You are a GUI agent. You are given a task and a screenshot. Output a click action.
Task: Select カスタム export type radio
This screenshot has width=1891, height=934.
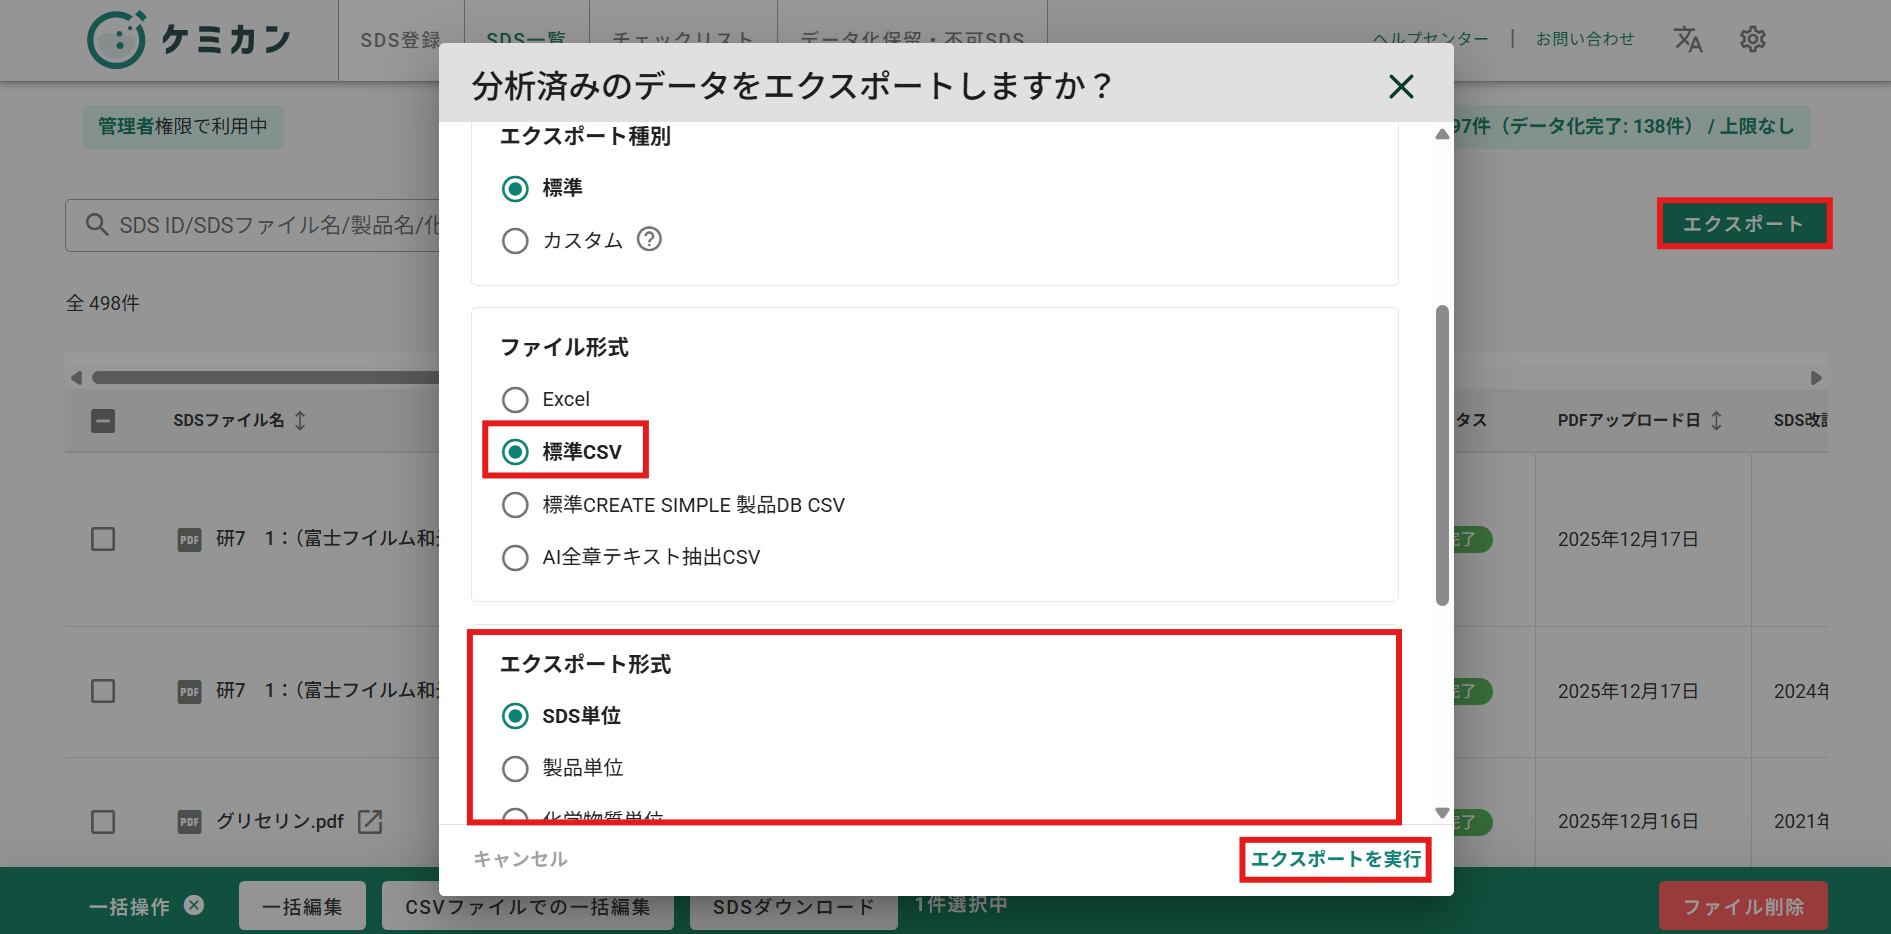coord(515,241)
